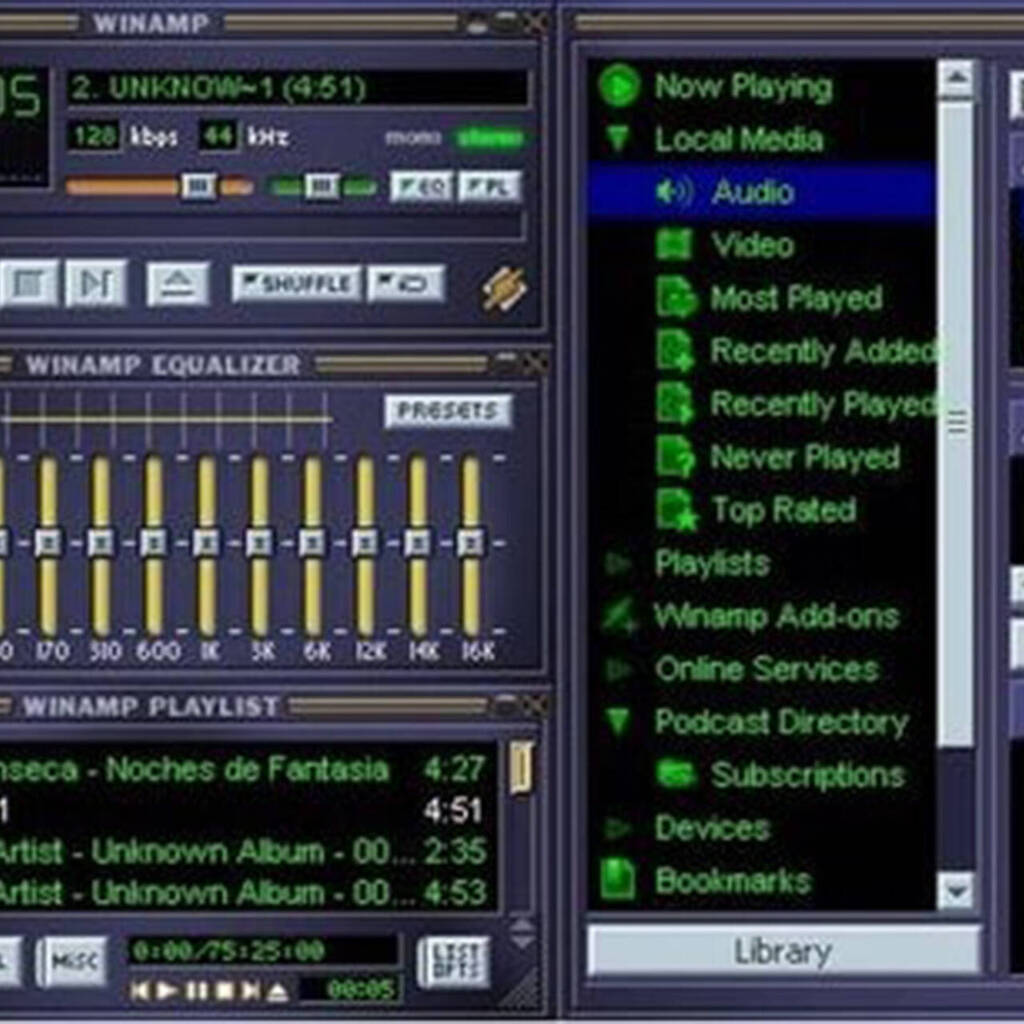Open the Top Rated view

coord(783,510)
